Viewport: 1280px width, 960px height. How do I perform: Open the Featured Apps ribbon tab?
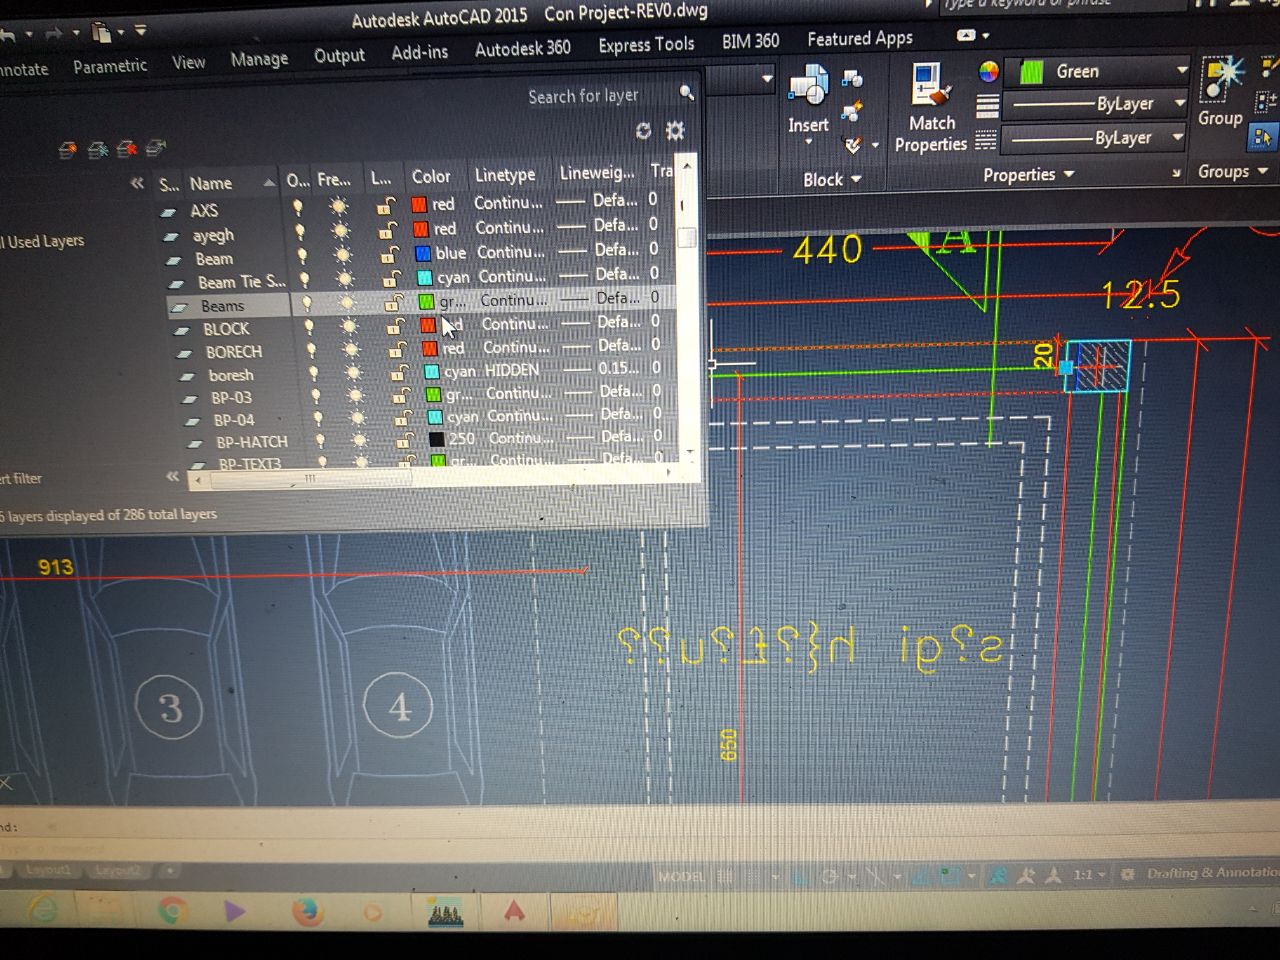860,39
